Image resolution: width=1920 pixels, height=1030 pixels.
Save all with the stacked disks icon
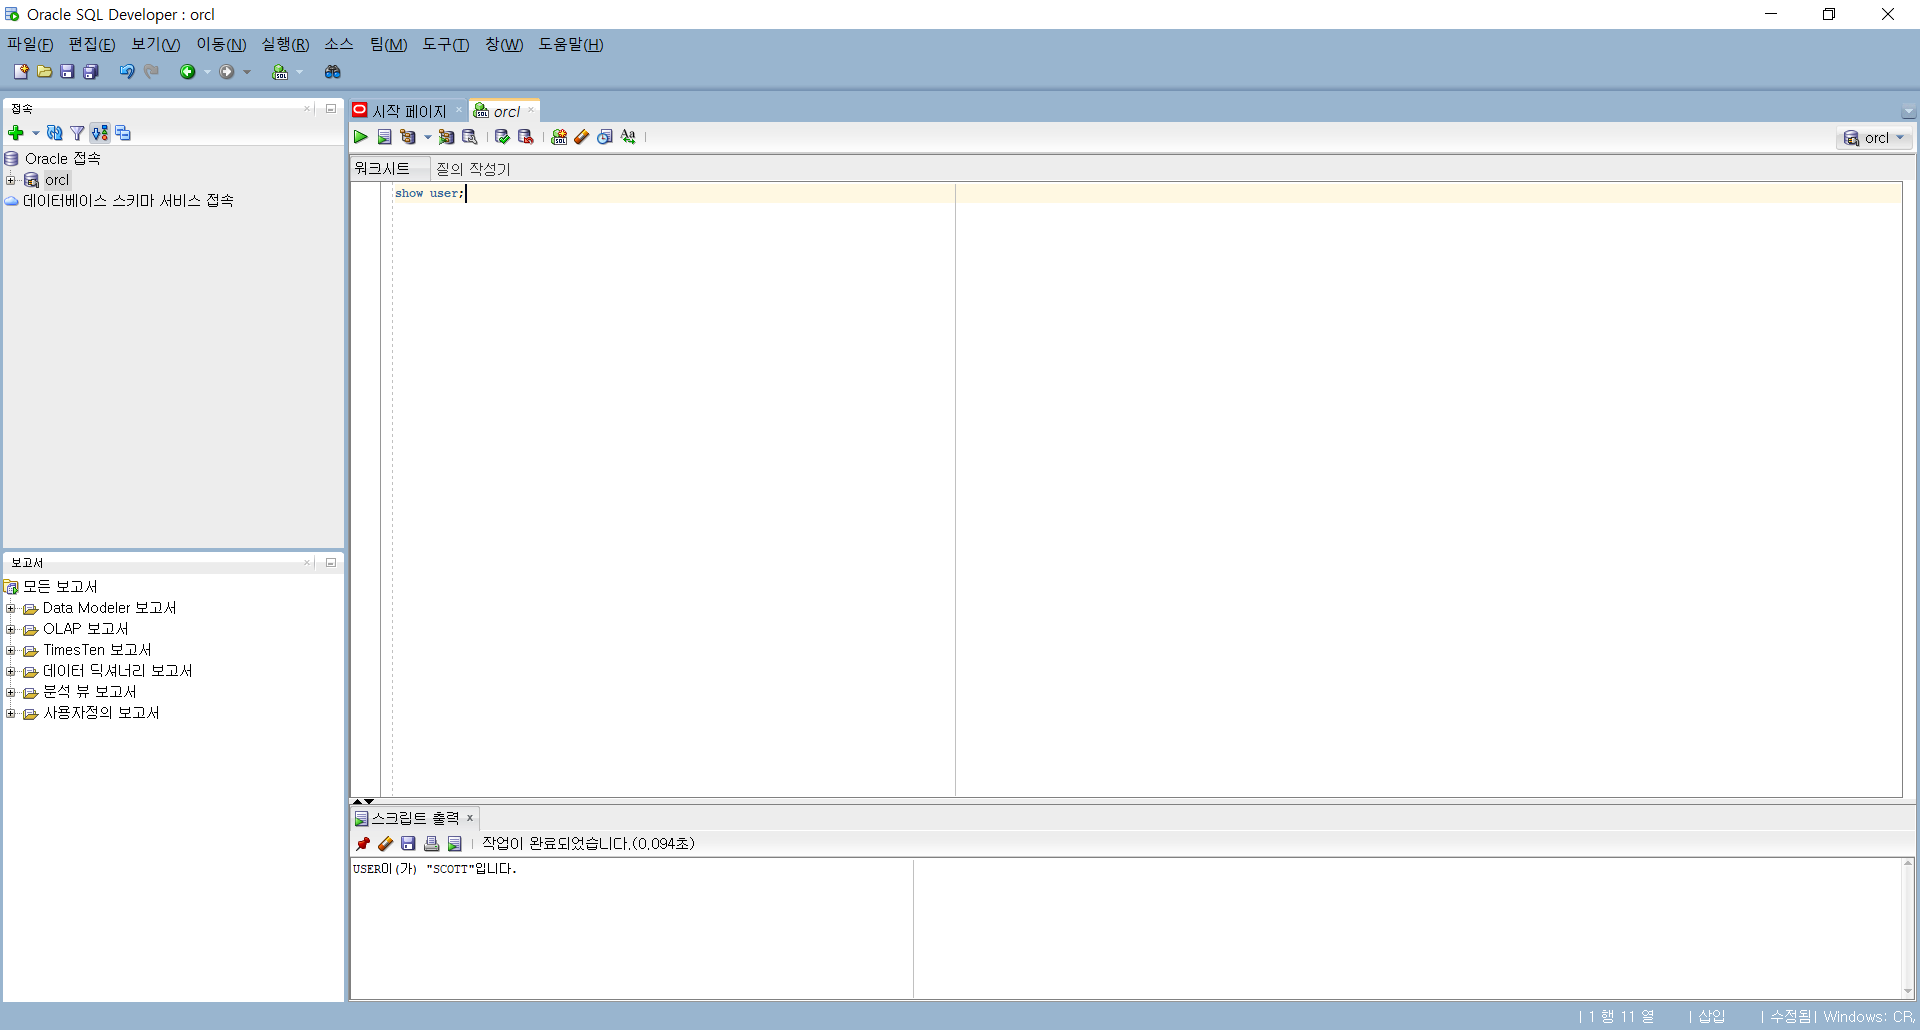[91, 72]
